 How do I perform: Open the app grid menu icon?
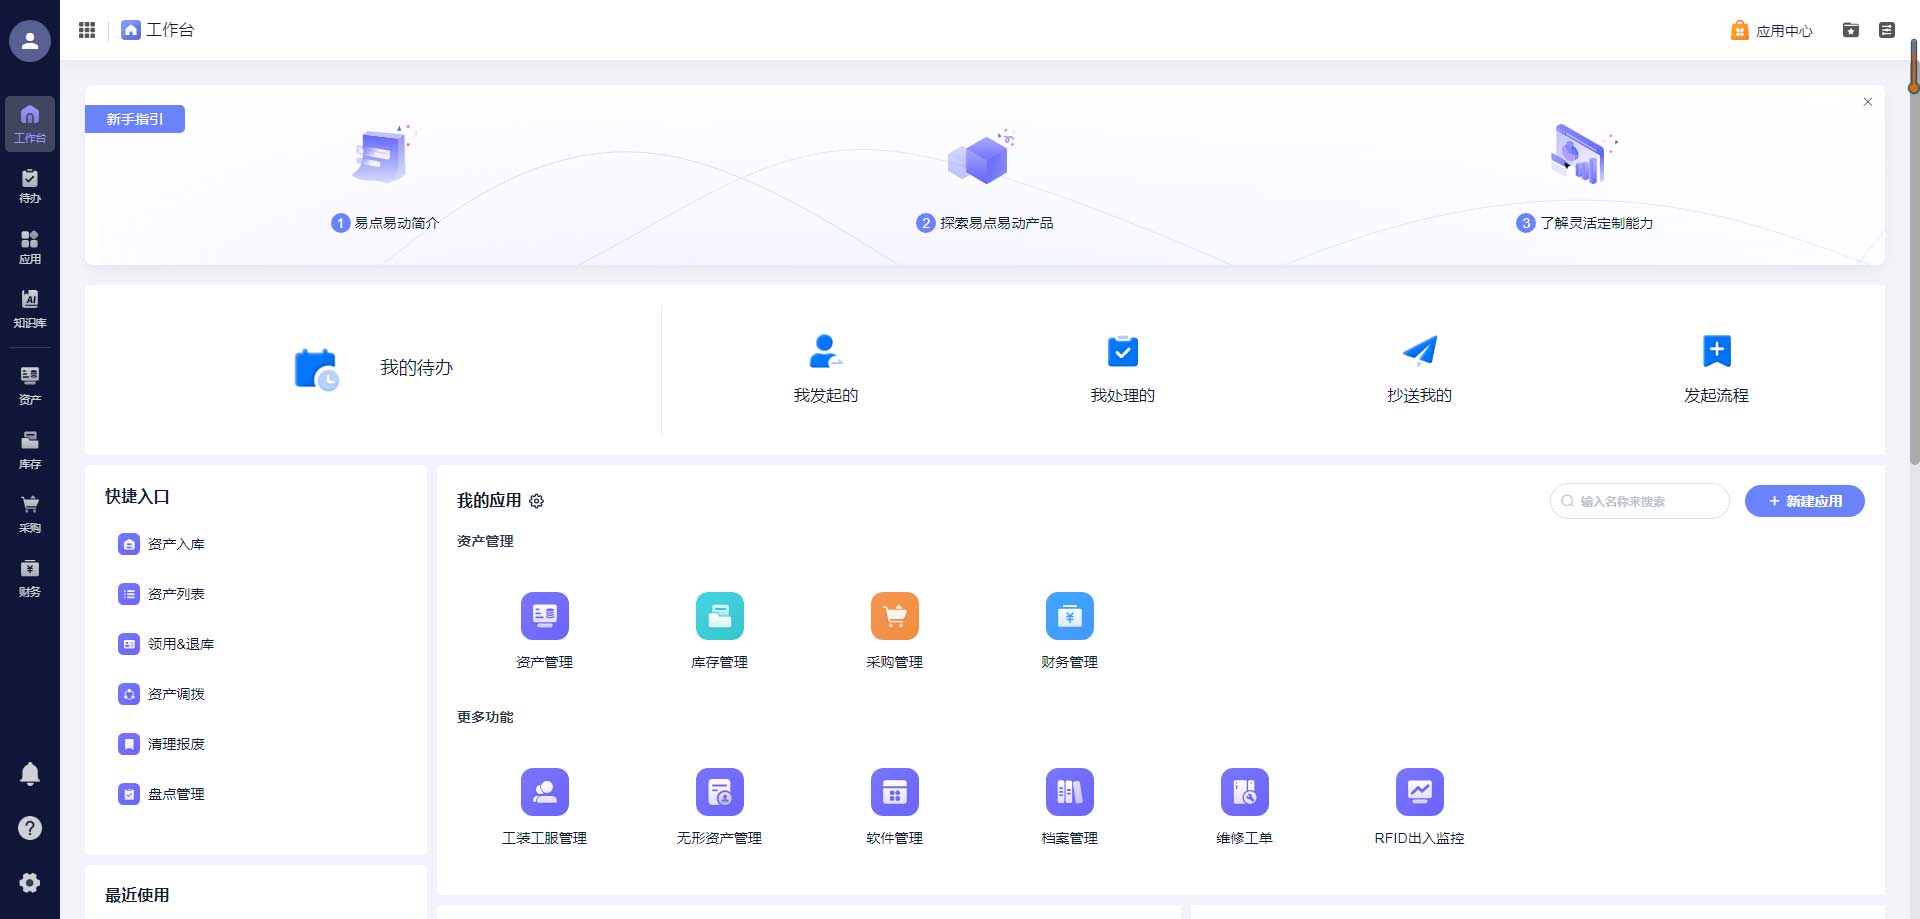click(x=87, y=30)
